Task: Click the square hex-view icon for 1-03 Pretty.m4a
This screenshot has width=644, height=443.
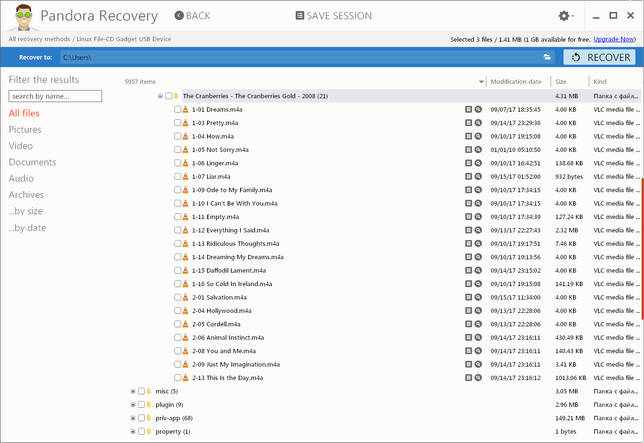Action: coord(468,123)
